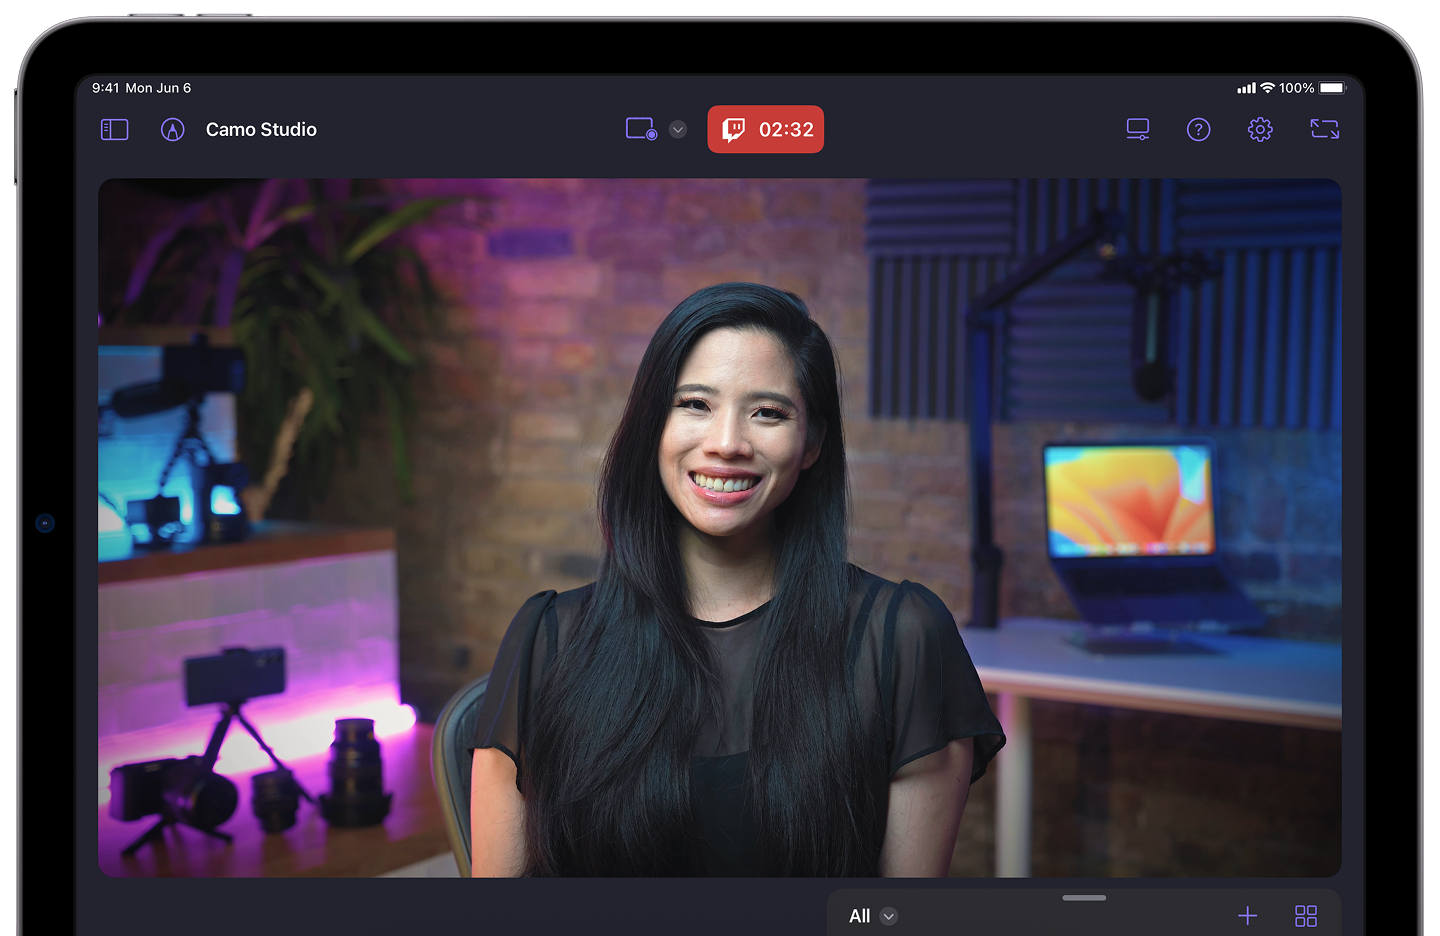
Task: Expand the recording mode chevron dropdown
Action: [x=678, y=129]
